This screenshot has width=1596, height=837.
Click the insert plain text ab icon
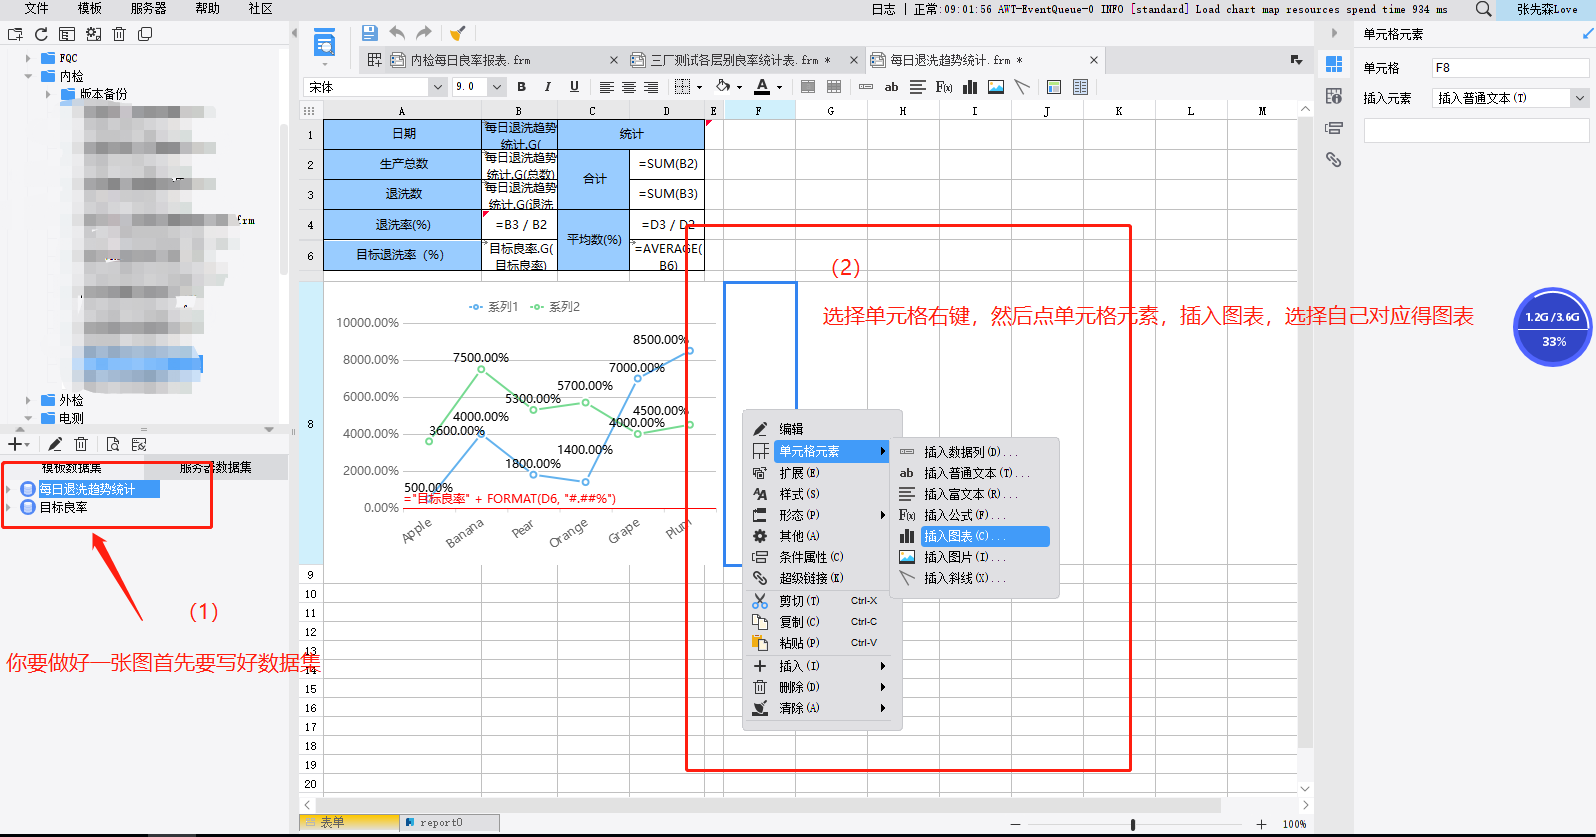(x=892, y=87)
